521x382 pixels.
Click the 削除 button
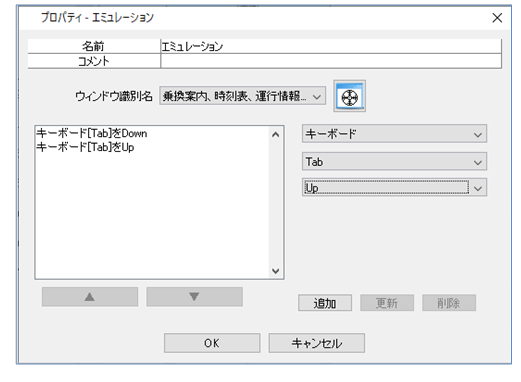[449, 303]
